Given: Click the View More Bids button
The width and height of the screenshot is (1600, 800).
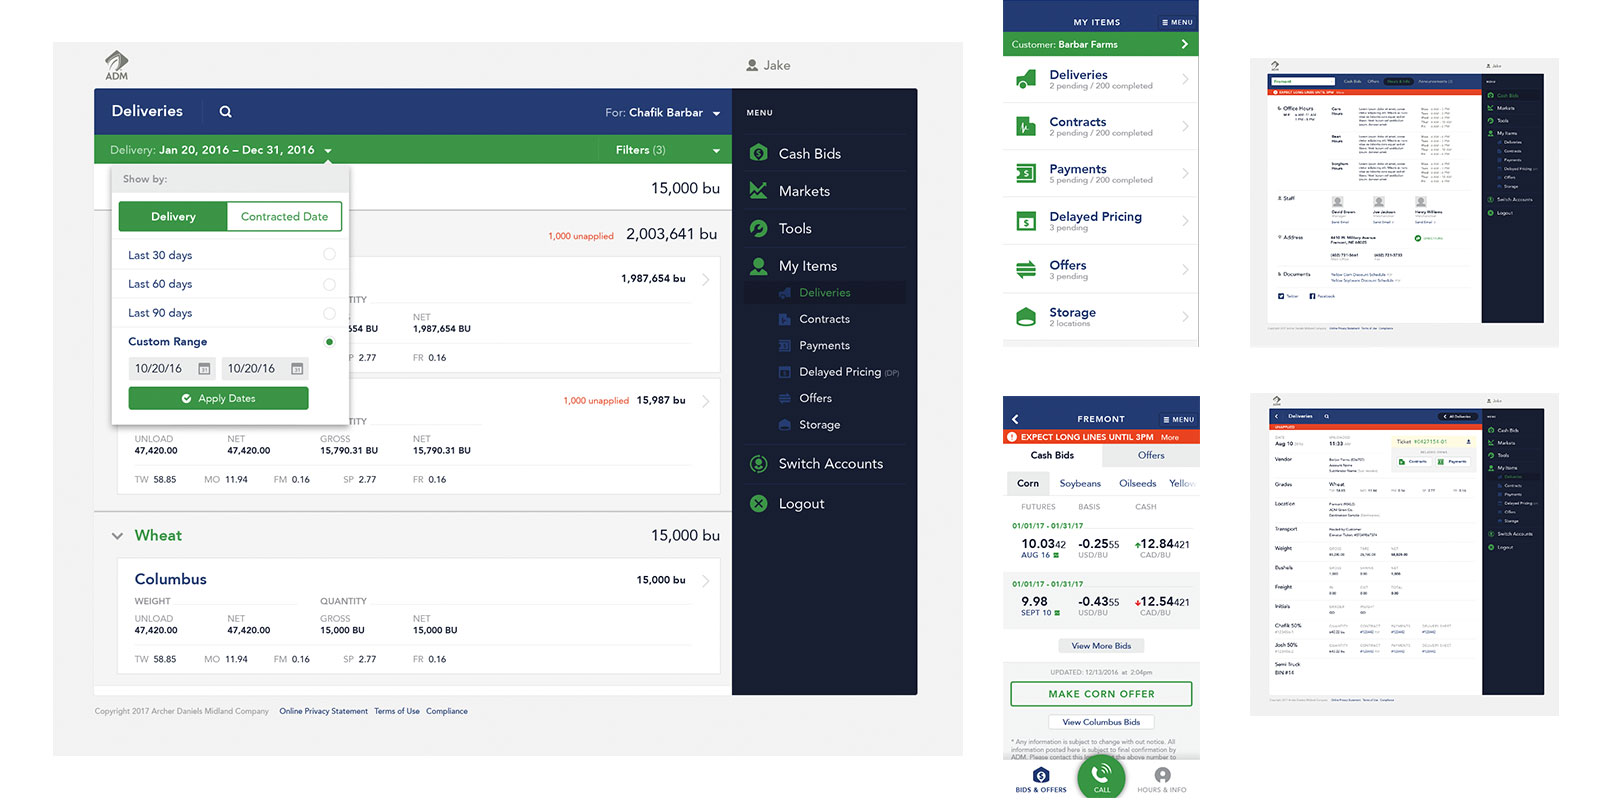Looking at the screenshot, I should coord(1101,646).
